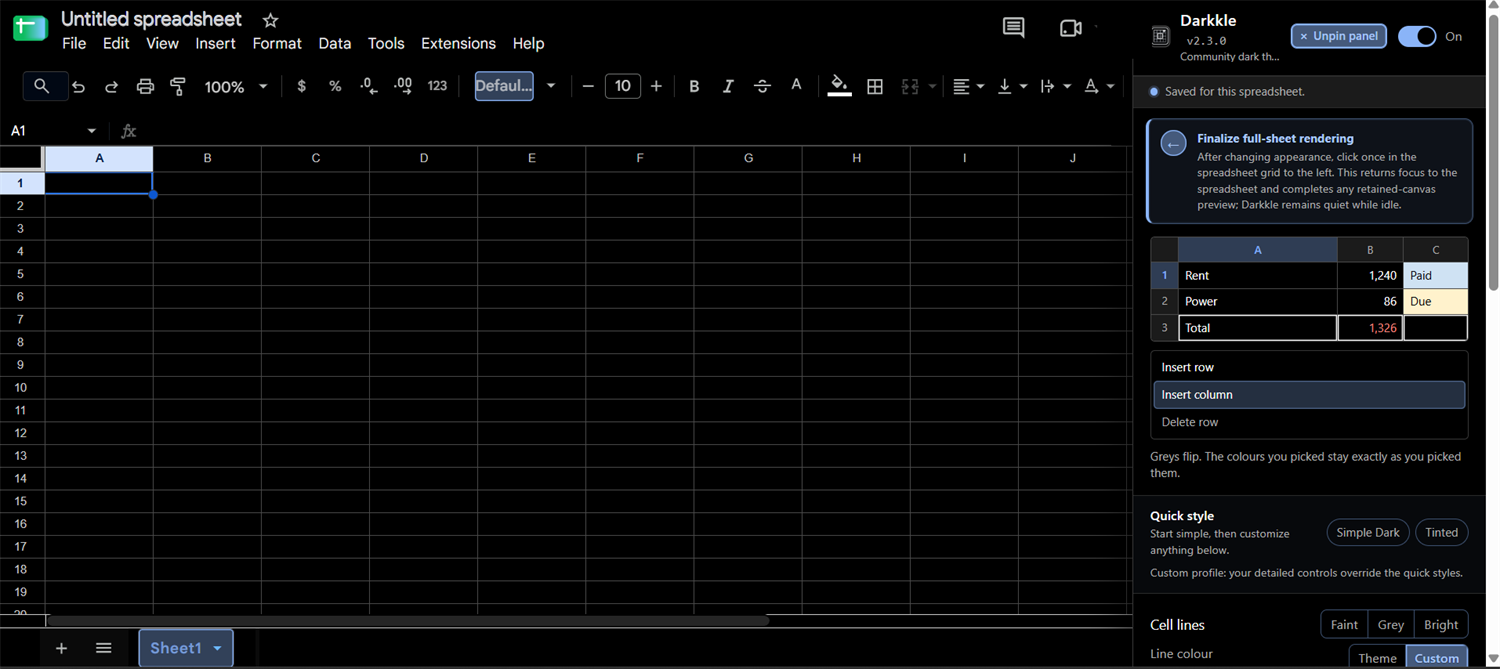Click the Google Sheets home logo

[30, 28]
